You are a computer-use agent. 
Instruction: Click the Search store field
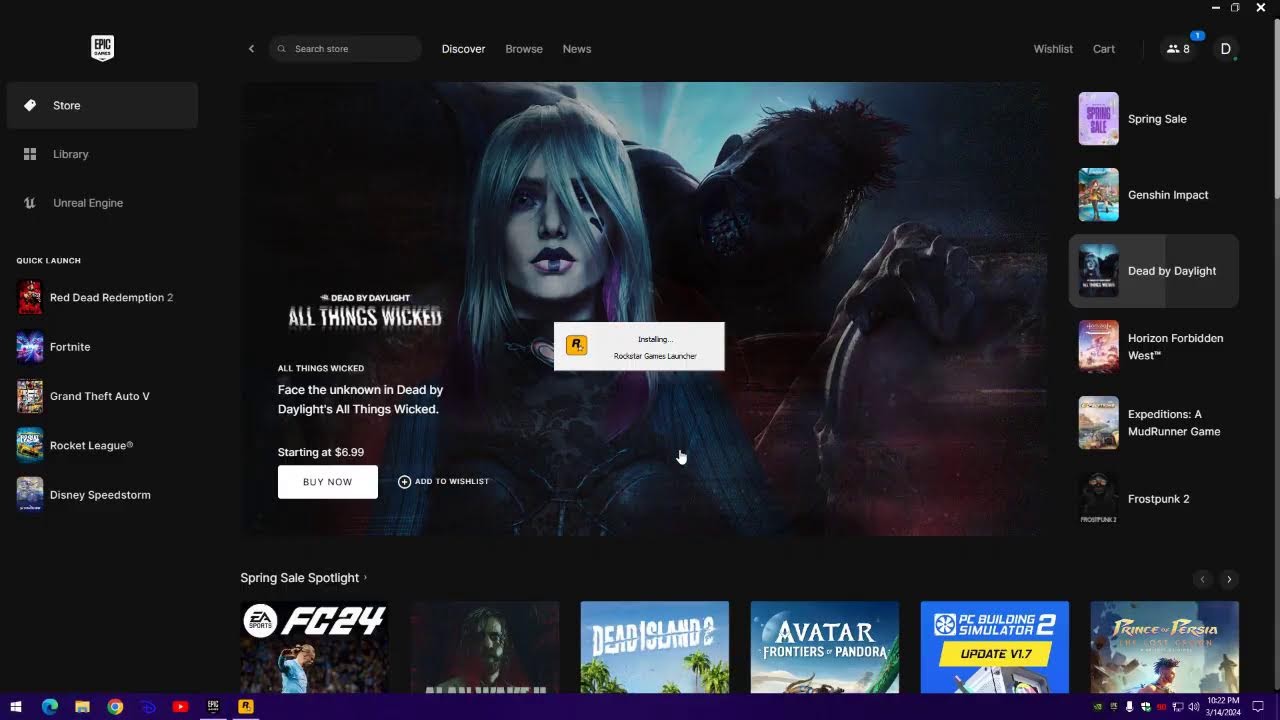(x=345, y=49)
